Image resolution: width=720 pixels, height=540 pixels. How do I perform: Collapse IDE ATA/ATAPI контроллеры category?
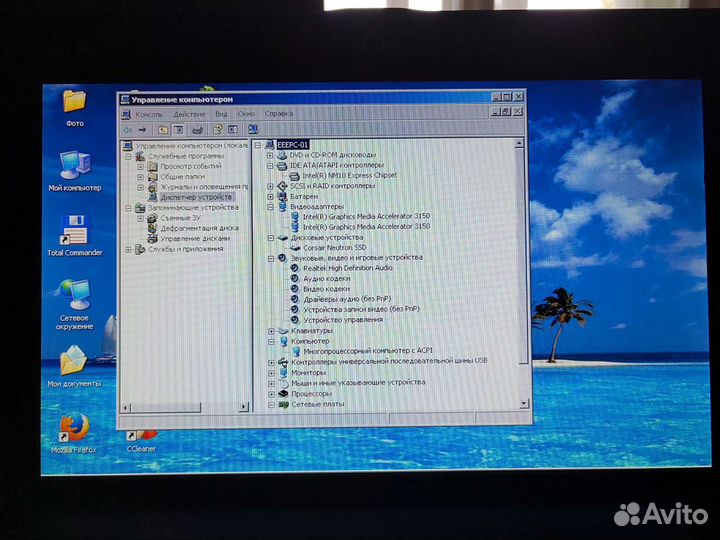coord(270,166)
